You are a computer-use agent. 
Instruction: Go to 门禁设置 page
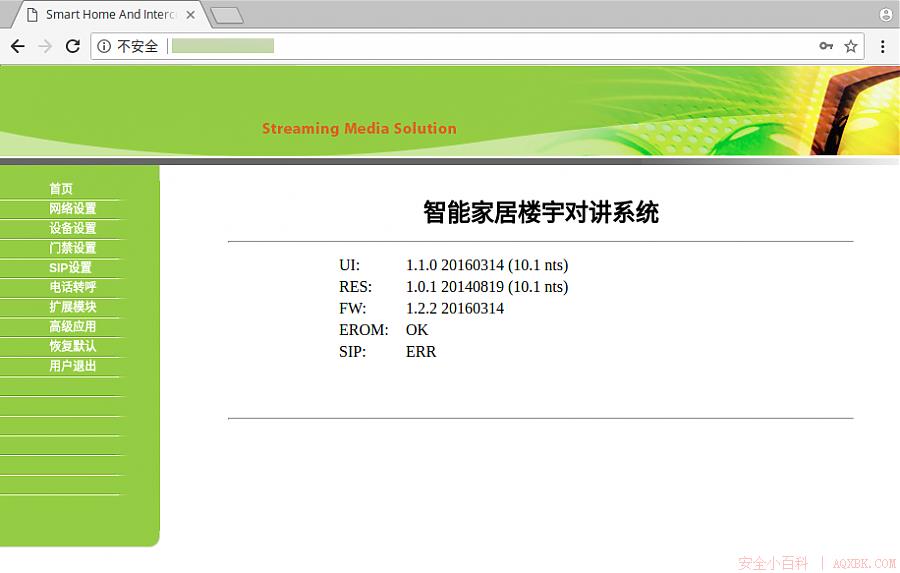tap(73, 247)
